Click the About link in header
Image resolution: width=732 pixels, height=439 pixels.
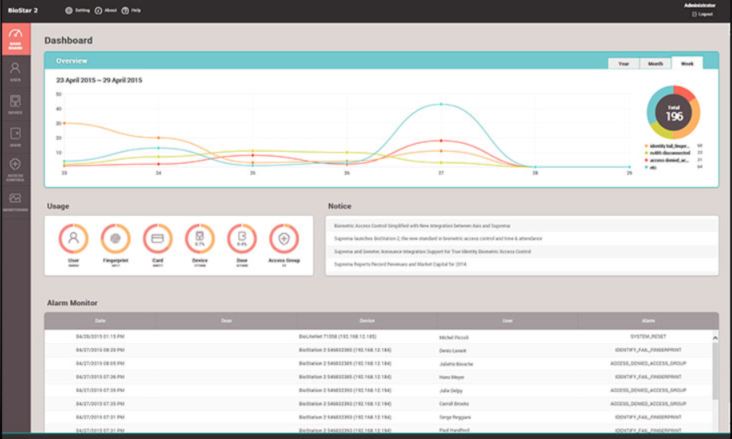pyautogui.click(x=104, y=10)
